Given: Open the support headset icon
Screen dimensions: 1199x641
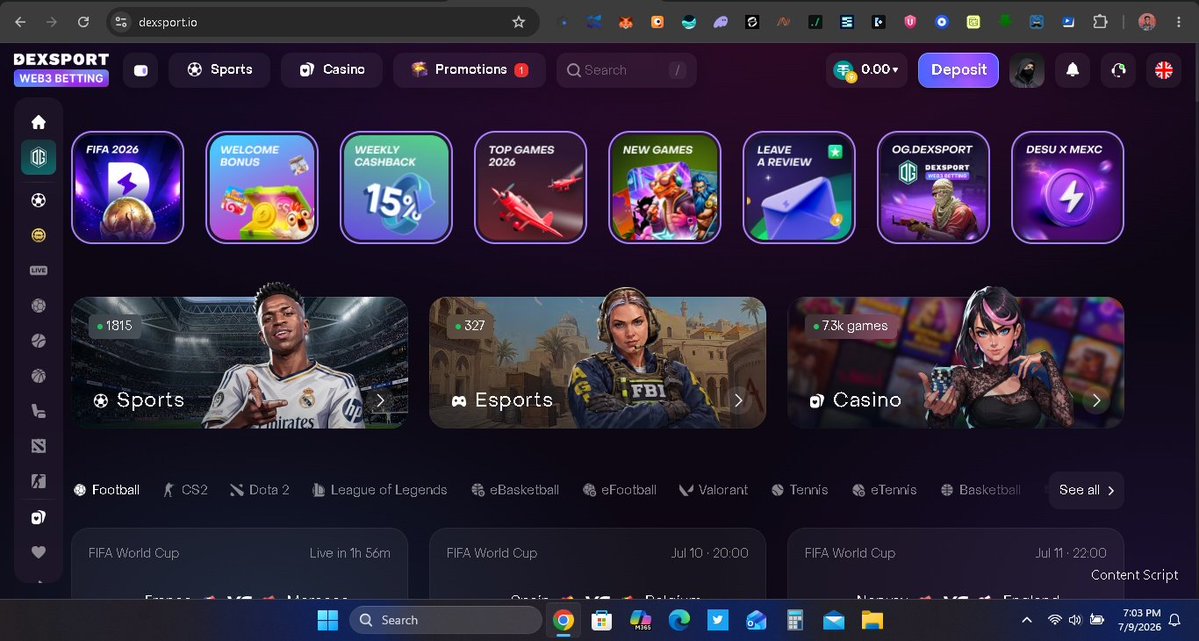Looking at the screenshot, I should [1118, 70].
